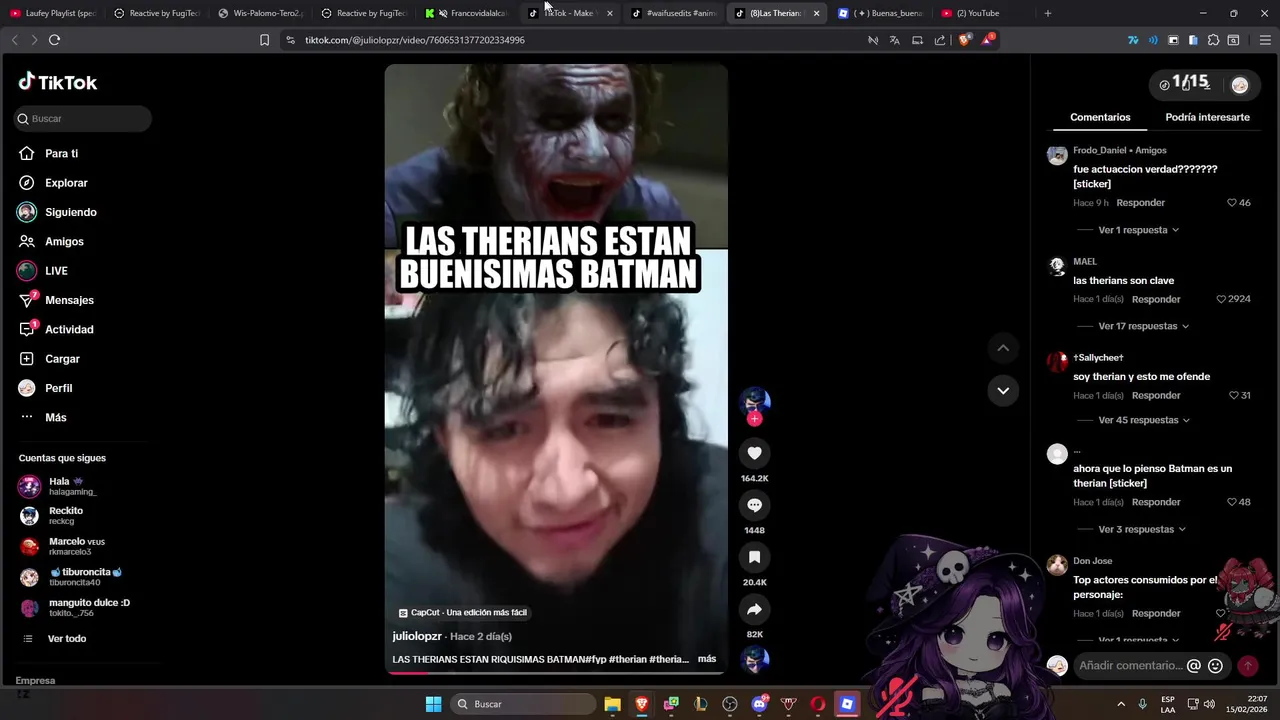This screenshot has height=720, width=1280.
Task: Expand Ver 3 respuestas replies
Action: tap(1142, 529)
